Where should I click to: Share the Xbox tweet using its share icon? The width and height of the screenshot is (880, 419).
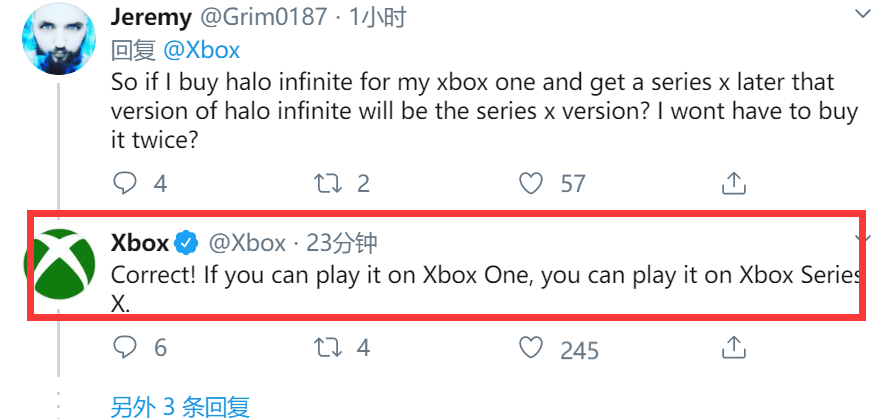[733, 346]
